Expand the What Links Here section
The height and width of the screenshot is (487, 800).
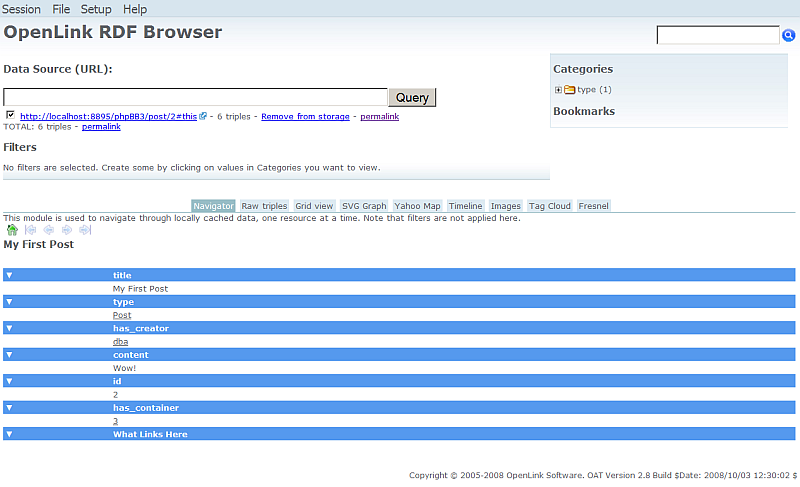pyautogui.click(x=9, y=434)
